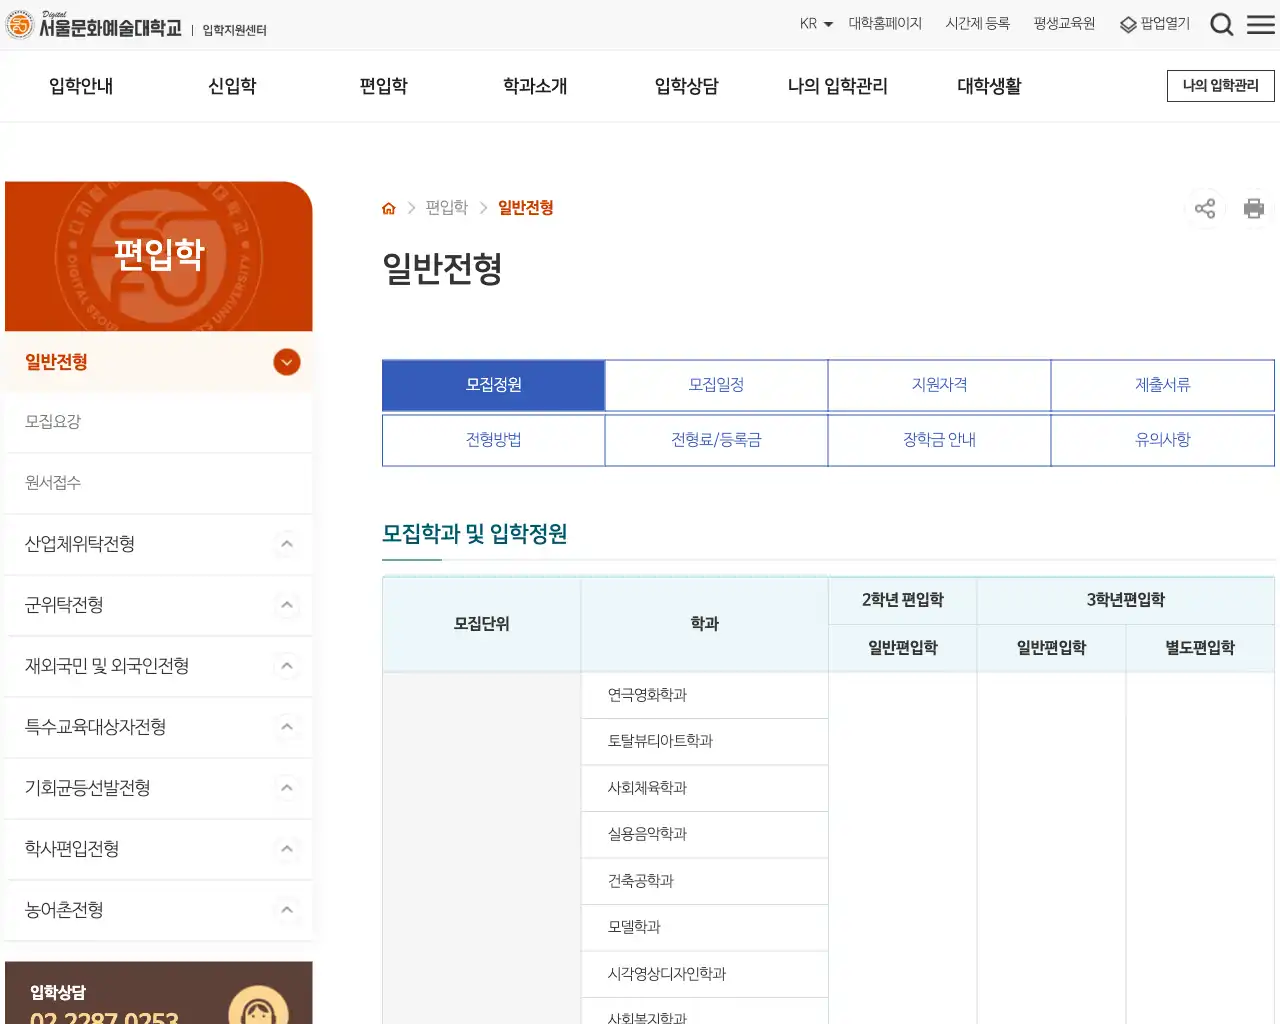This screenshot has width=1280, height=1024.
Task: Click the counselor headset icon
Action: [258, 1004]
